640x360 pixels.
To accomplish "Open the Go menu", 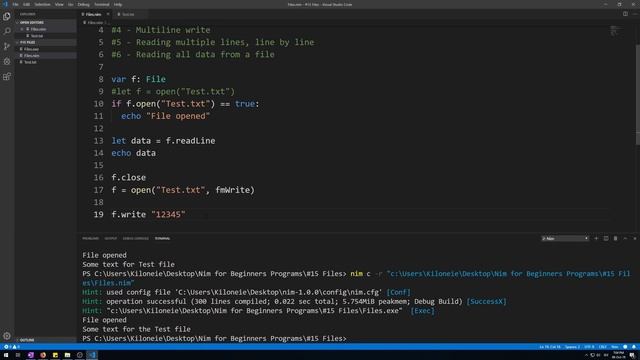I will click(x=71, y=4).
